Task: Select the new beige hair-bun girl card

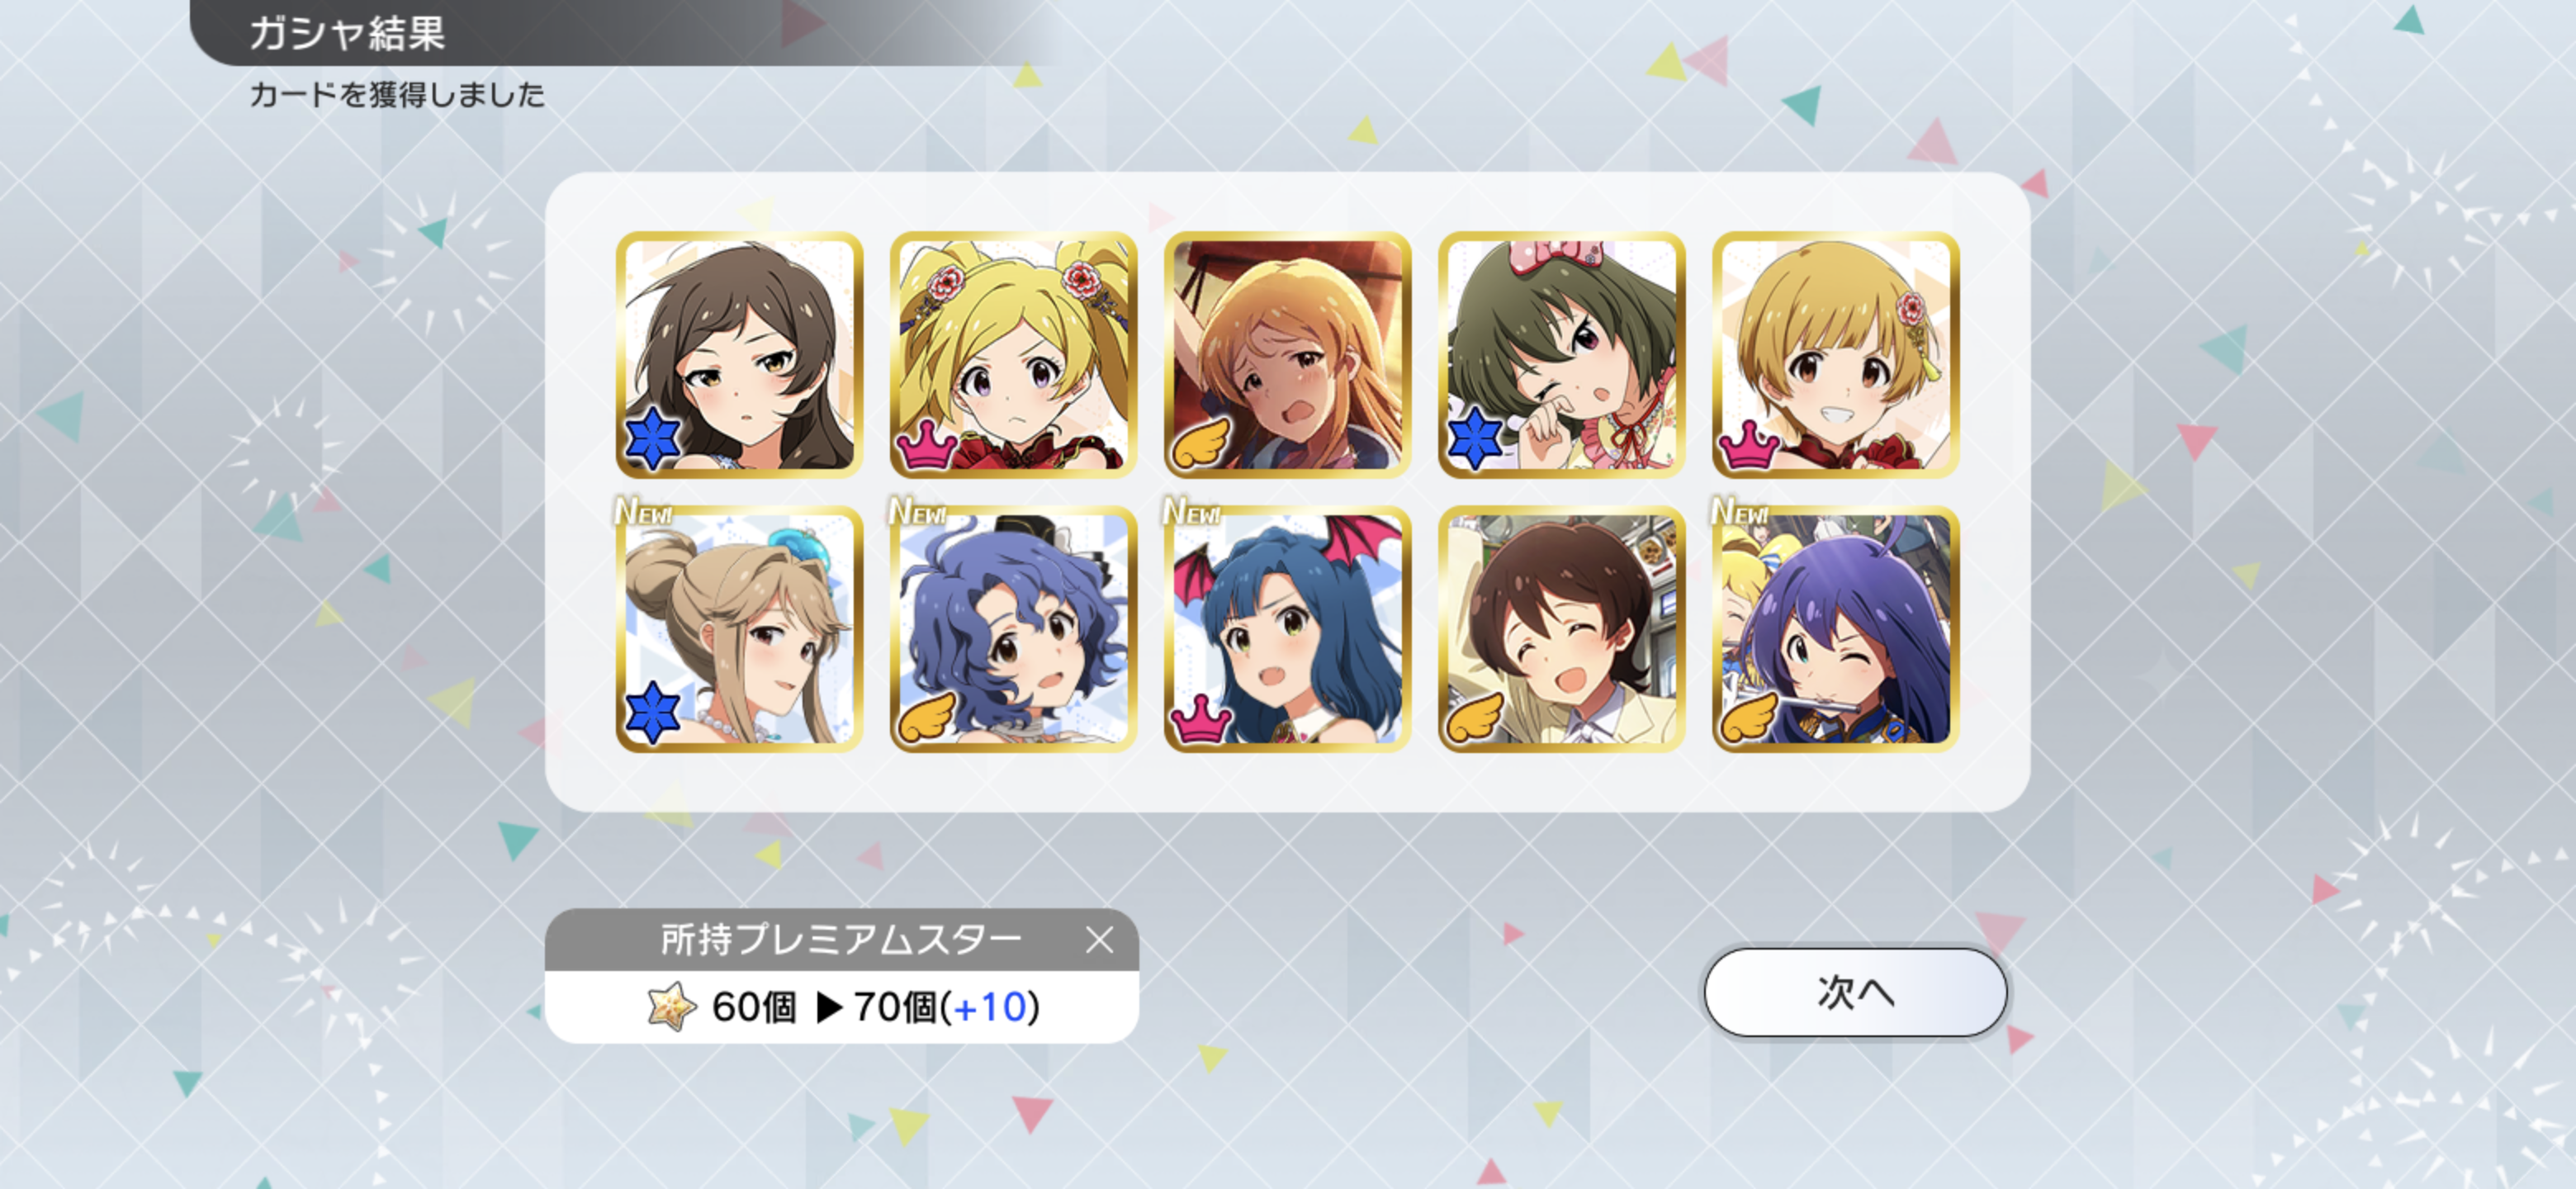Action: pyautogui.click(x=739, y=629)
